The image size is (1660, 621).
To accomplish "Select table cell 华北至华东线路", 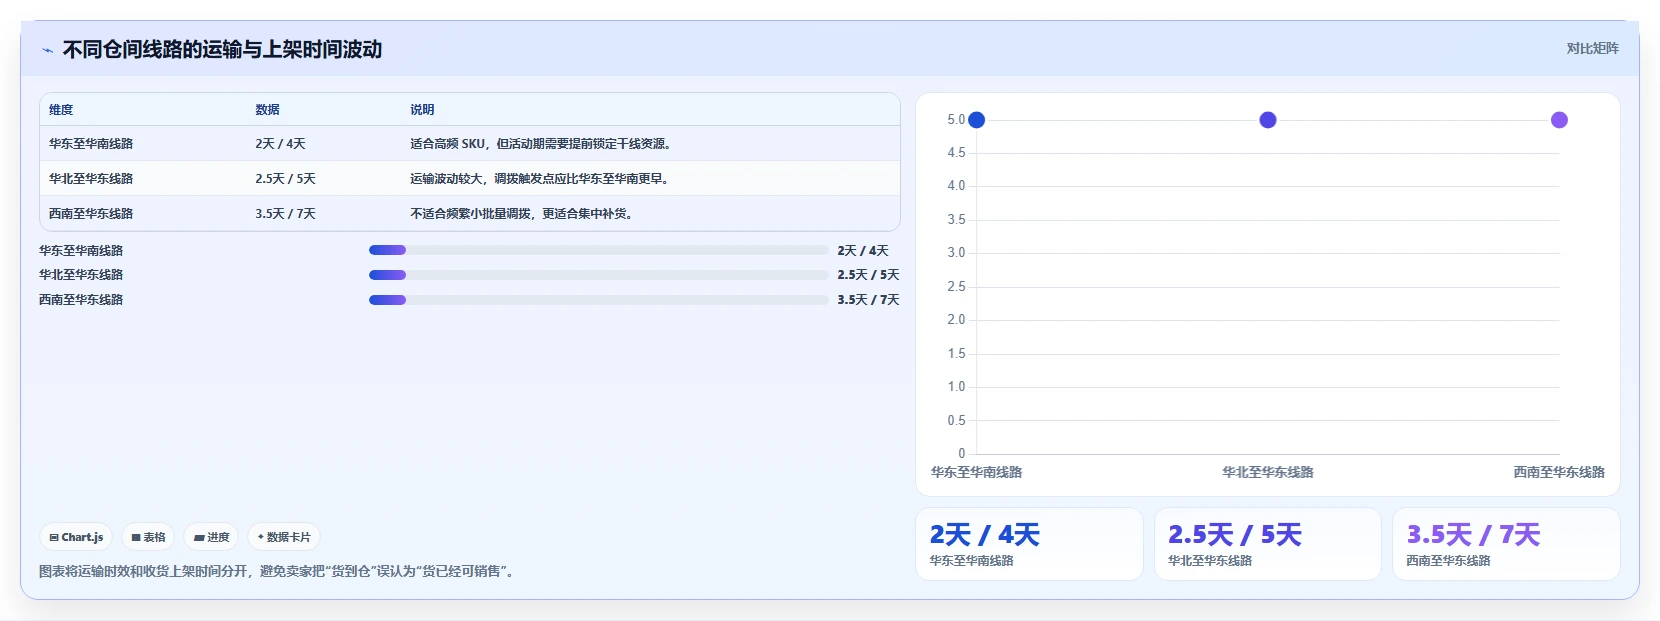I will click(91, 179).
